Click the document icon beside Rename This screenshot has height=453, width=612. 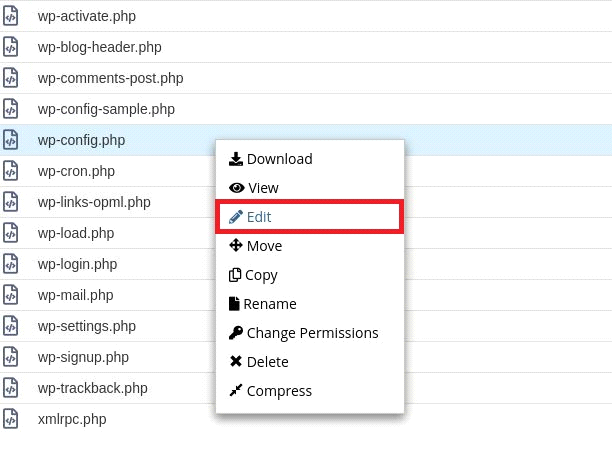[x=234, y=304]
